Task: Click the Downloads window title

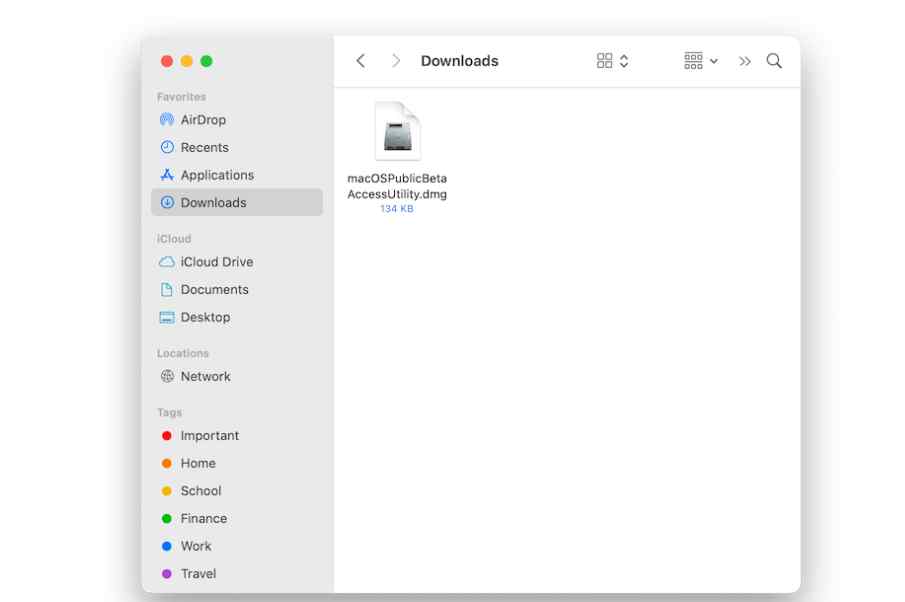Action: click(459, 61)
